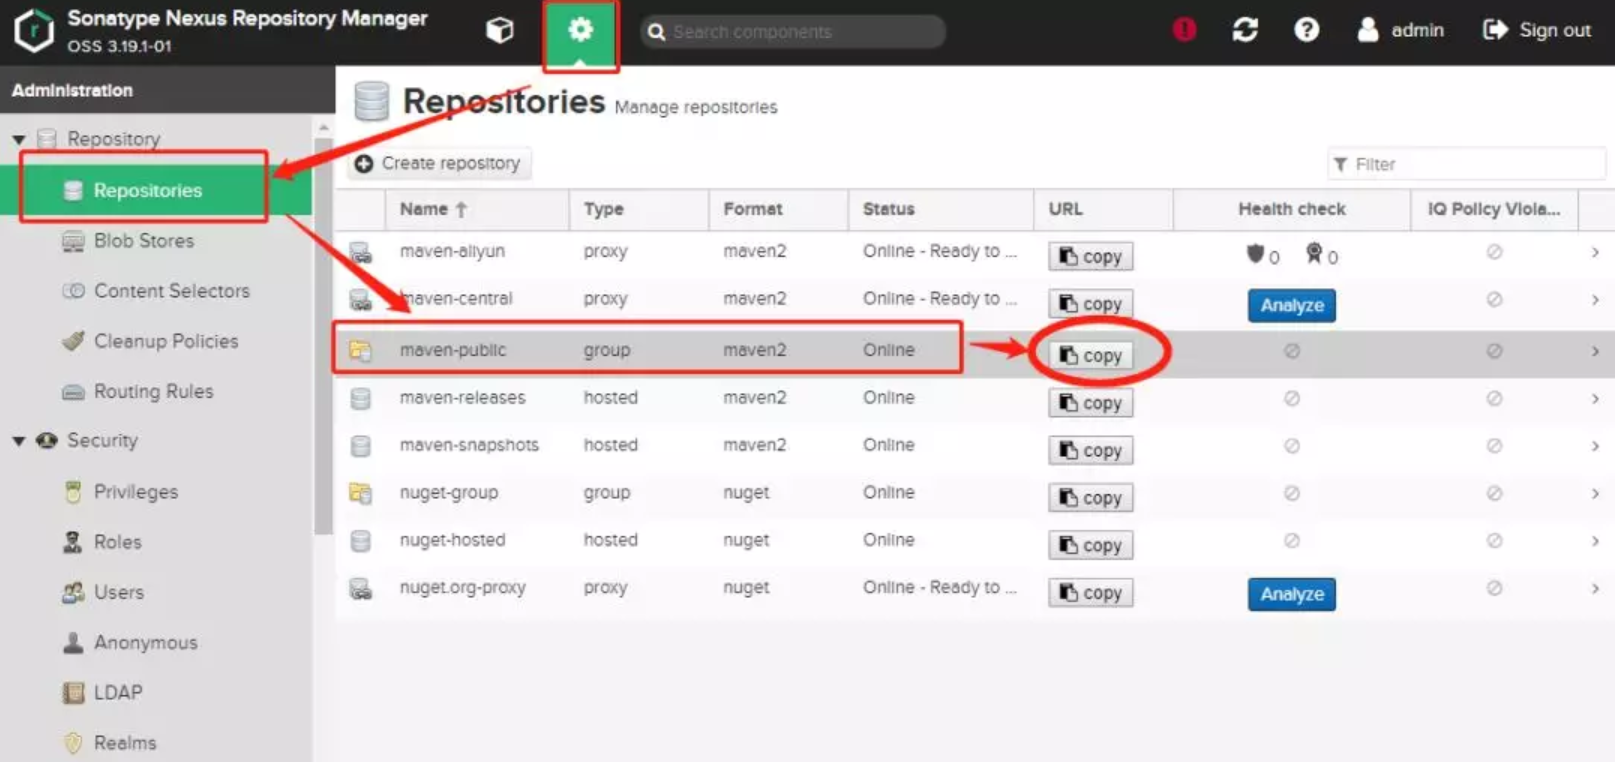Sort by the Type column header
1615x762 pixels.
click(639, 209)
